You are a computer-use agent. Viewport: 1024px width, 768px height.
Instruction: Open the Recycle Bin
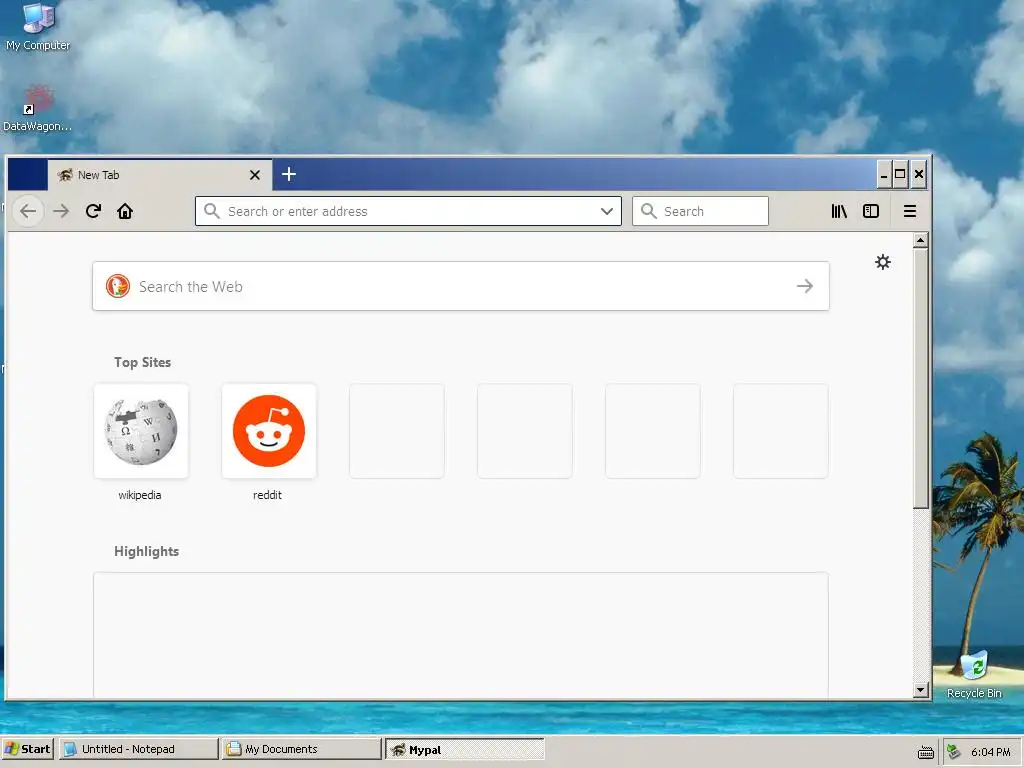tap(974, 675)
